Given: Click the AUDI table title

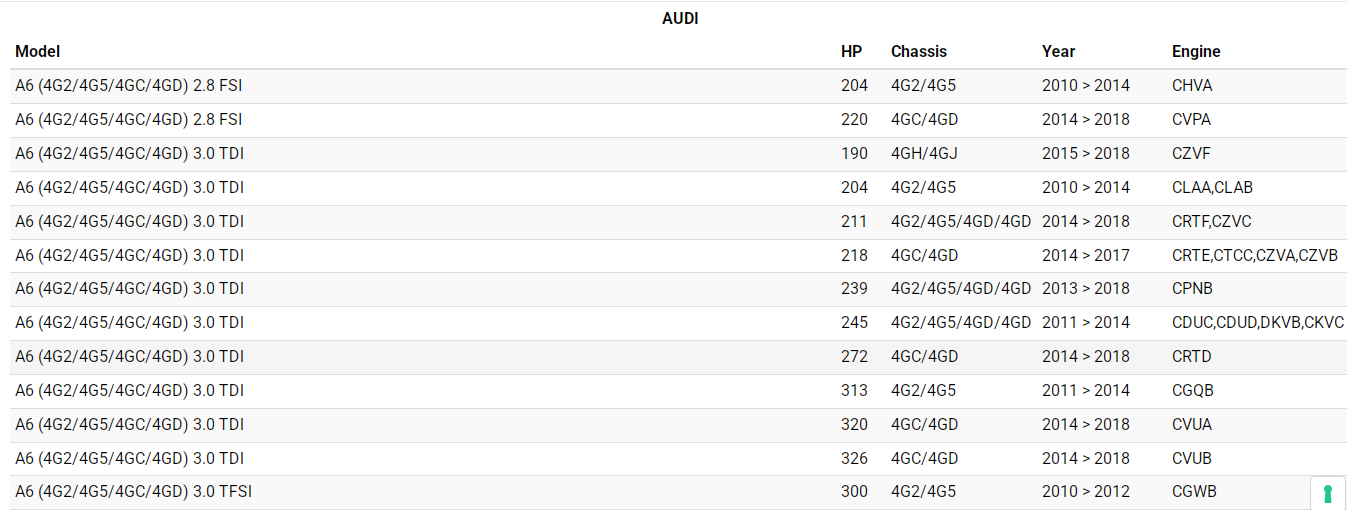Looking at the screenshot, I should pos(680,19).
